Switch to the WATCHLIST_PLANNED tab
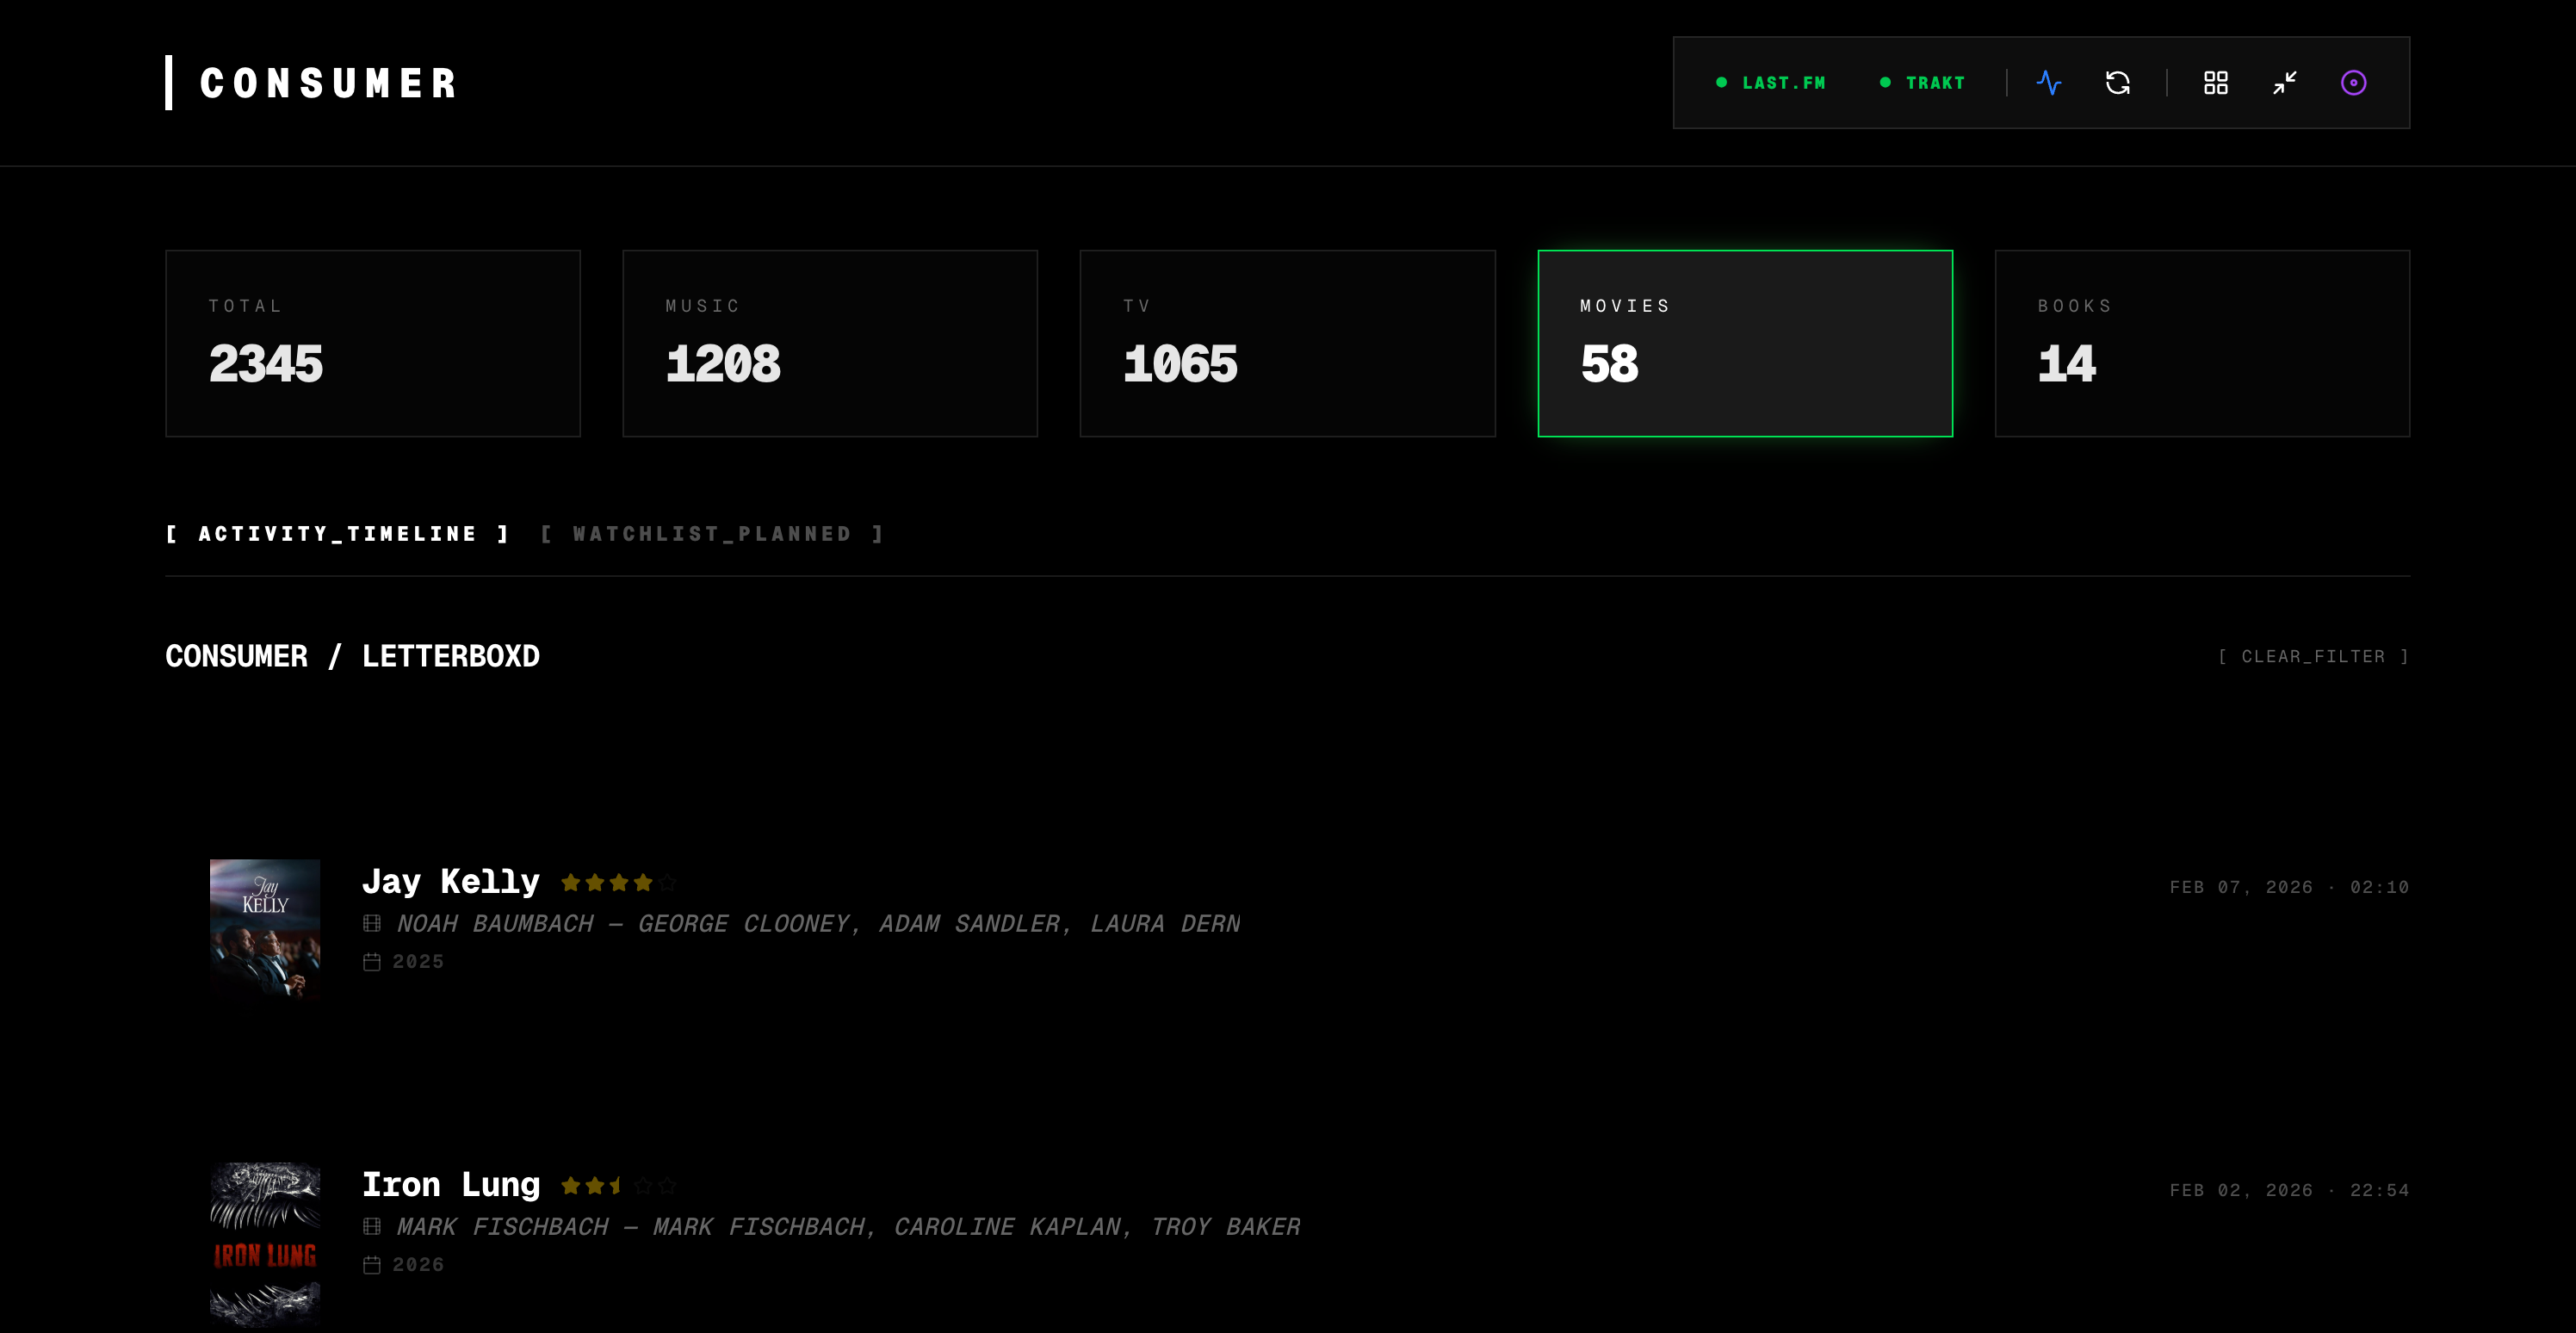Viewport: 2576px width, 1333px height. (713, 533)
